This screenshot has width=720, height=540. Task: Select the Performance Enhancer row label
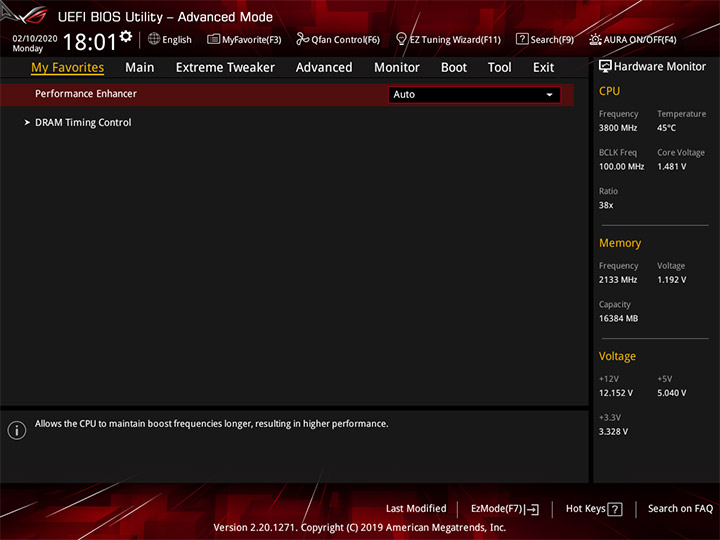pos(86,94)
